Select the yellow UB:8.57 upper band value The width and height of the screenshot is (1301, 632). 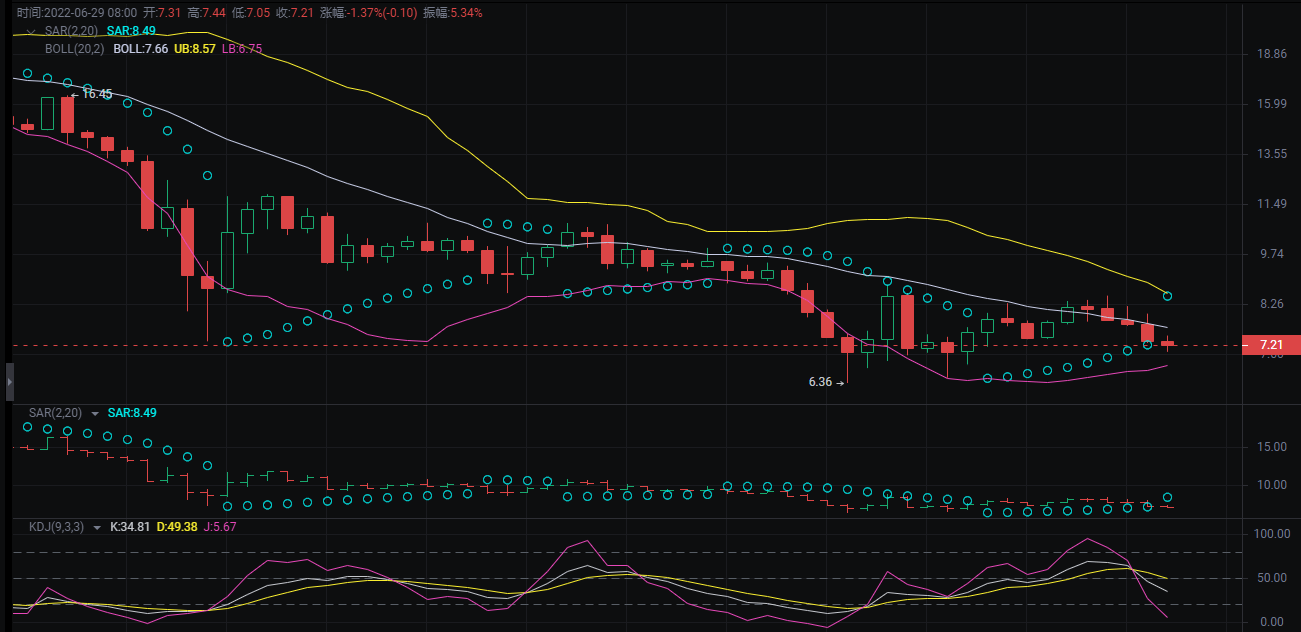click(194, 47)
